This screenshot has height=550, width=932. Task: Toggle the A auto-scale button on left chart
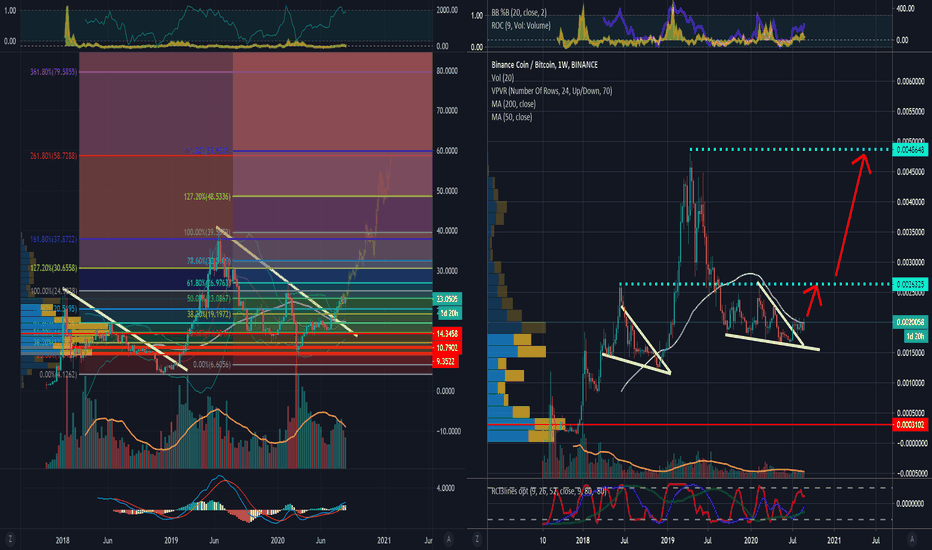point(448,539)
